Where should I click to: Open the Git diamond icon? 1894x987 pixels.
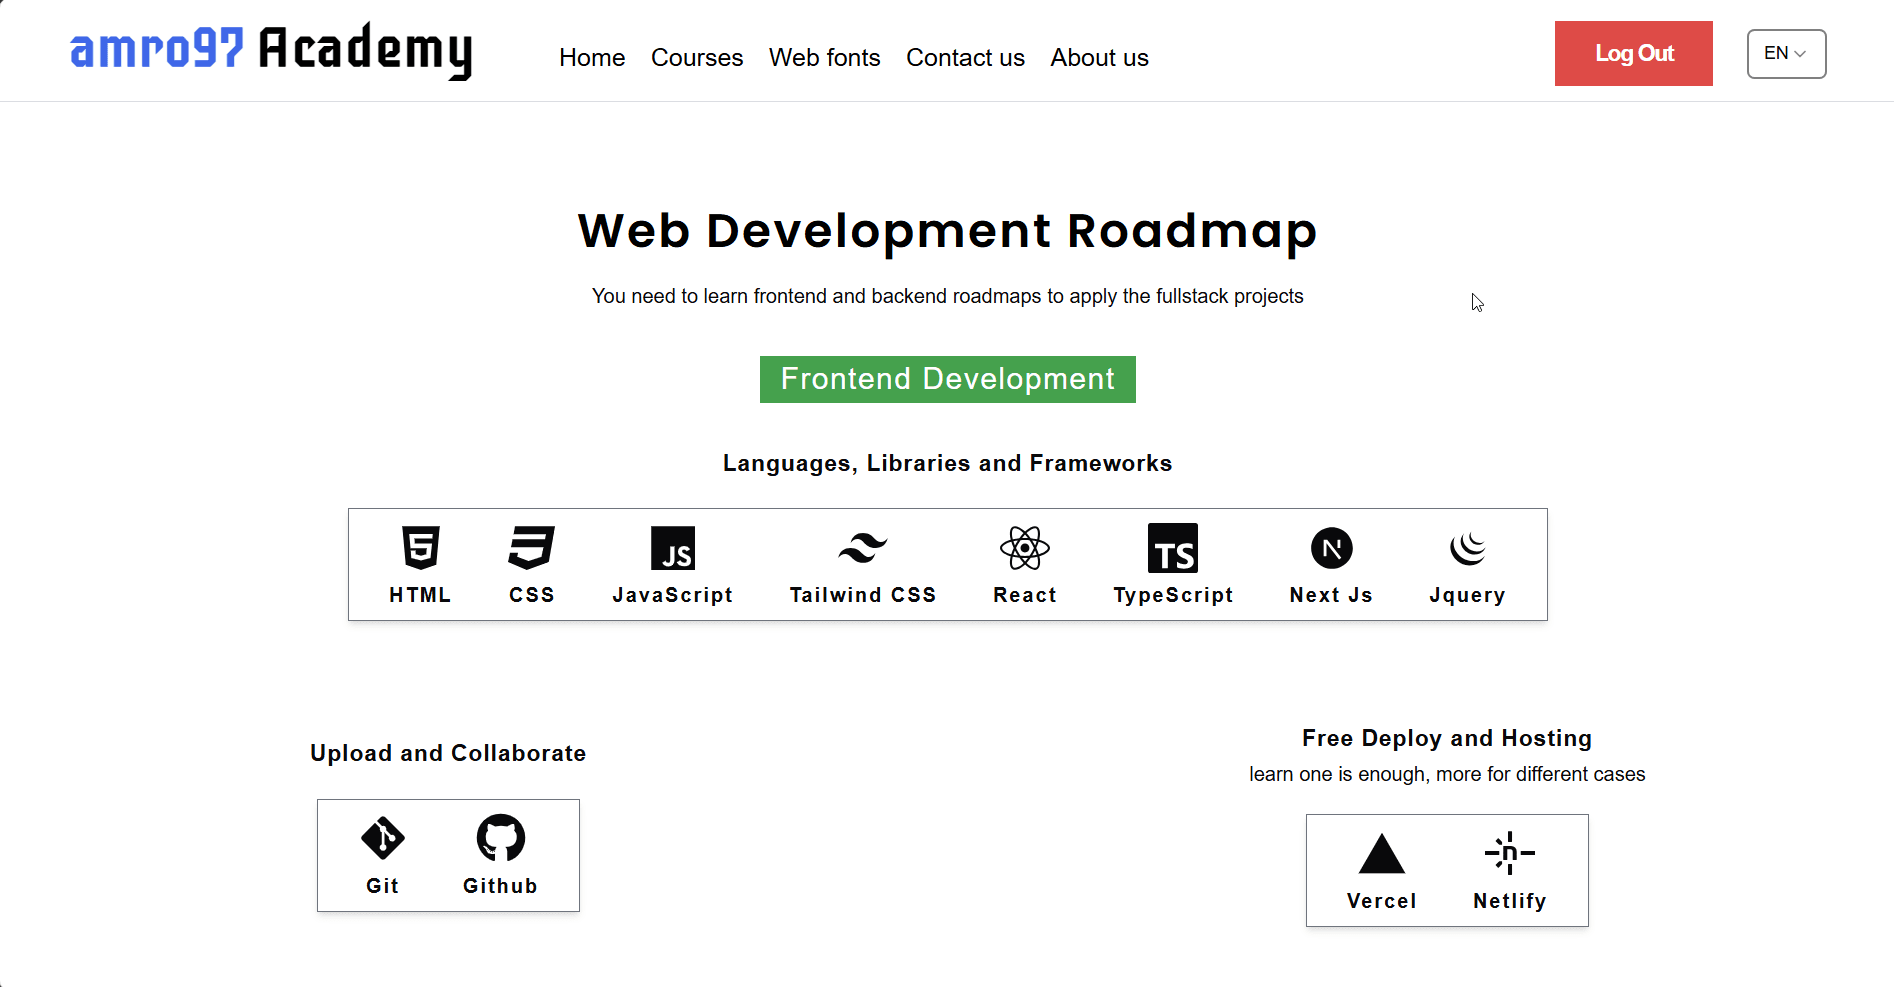[382, 839]
